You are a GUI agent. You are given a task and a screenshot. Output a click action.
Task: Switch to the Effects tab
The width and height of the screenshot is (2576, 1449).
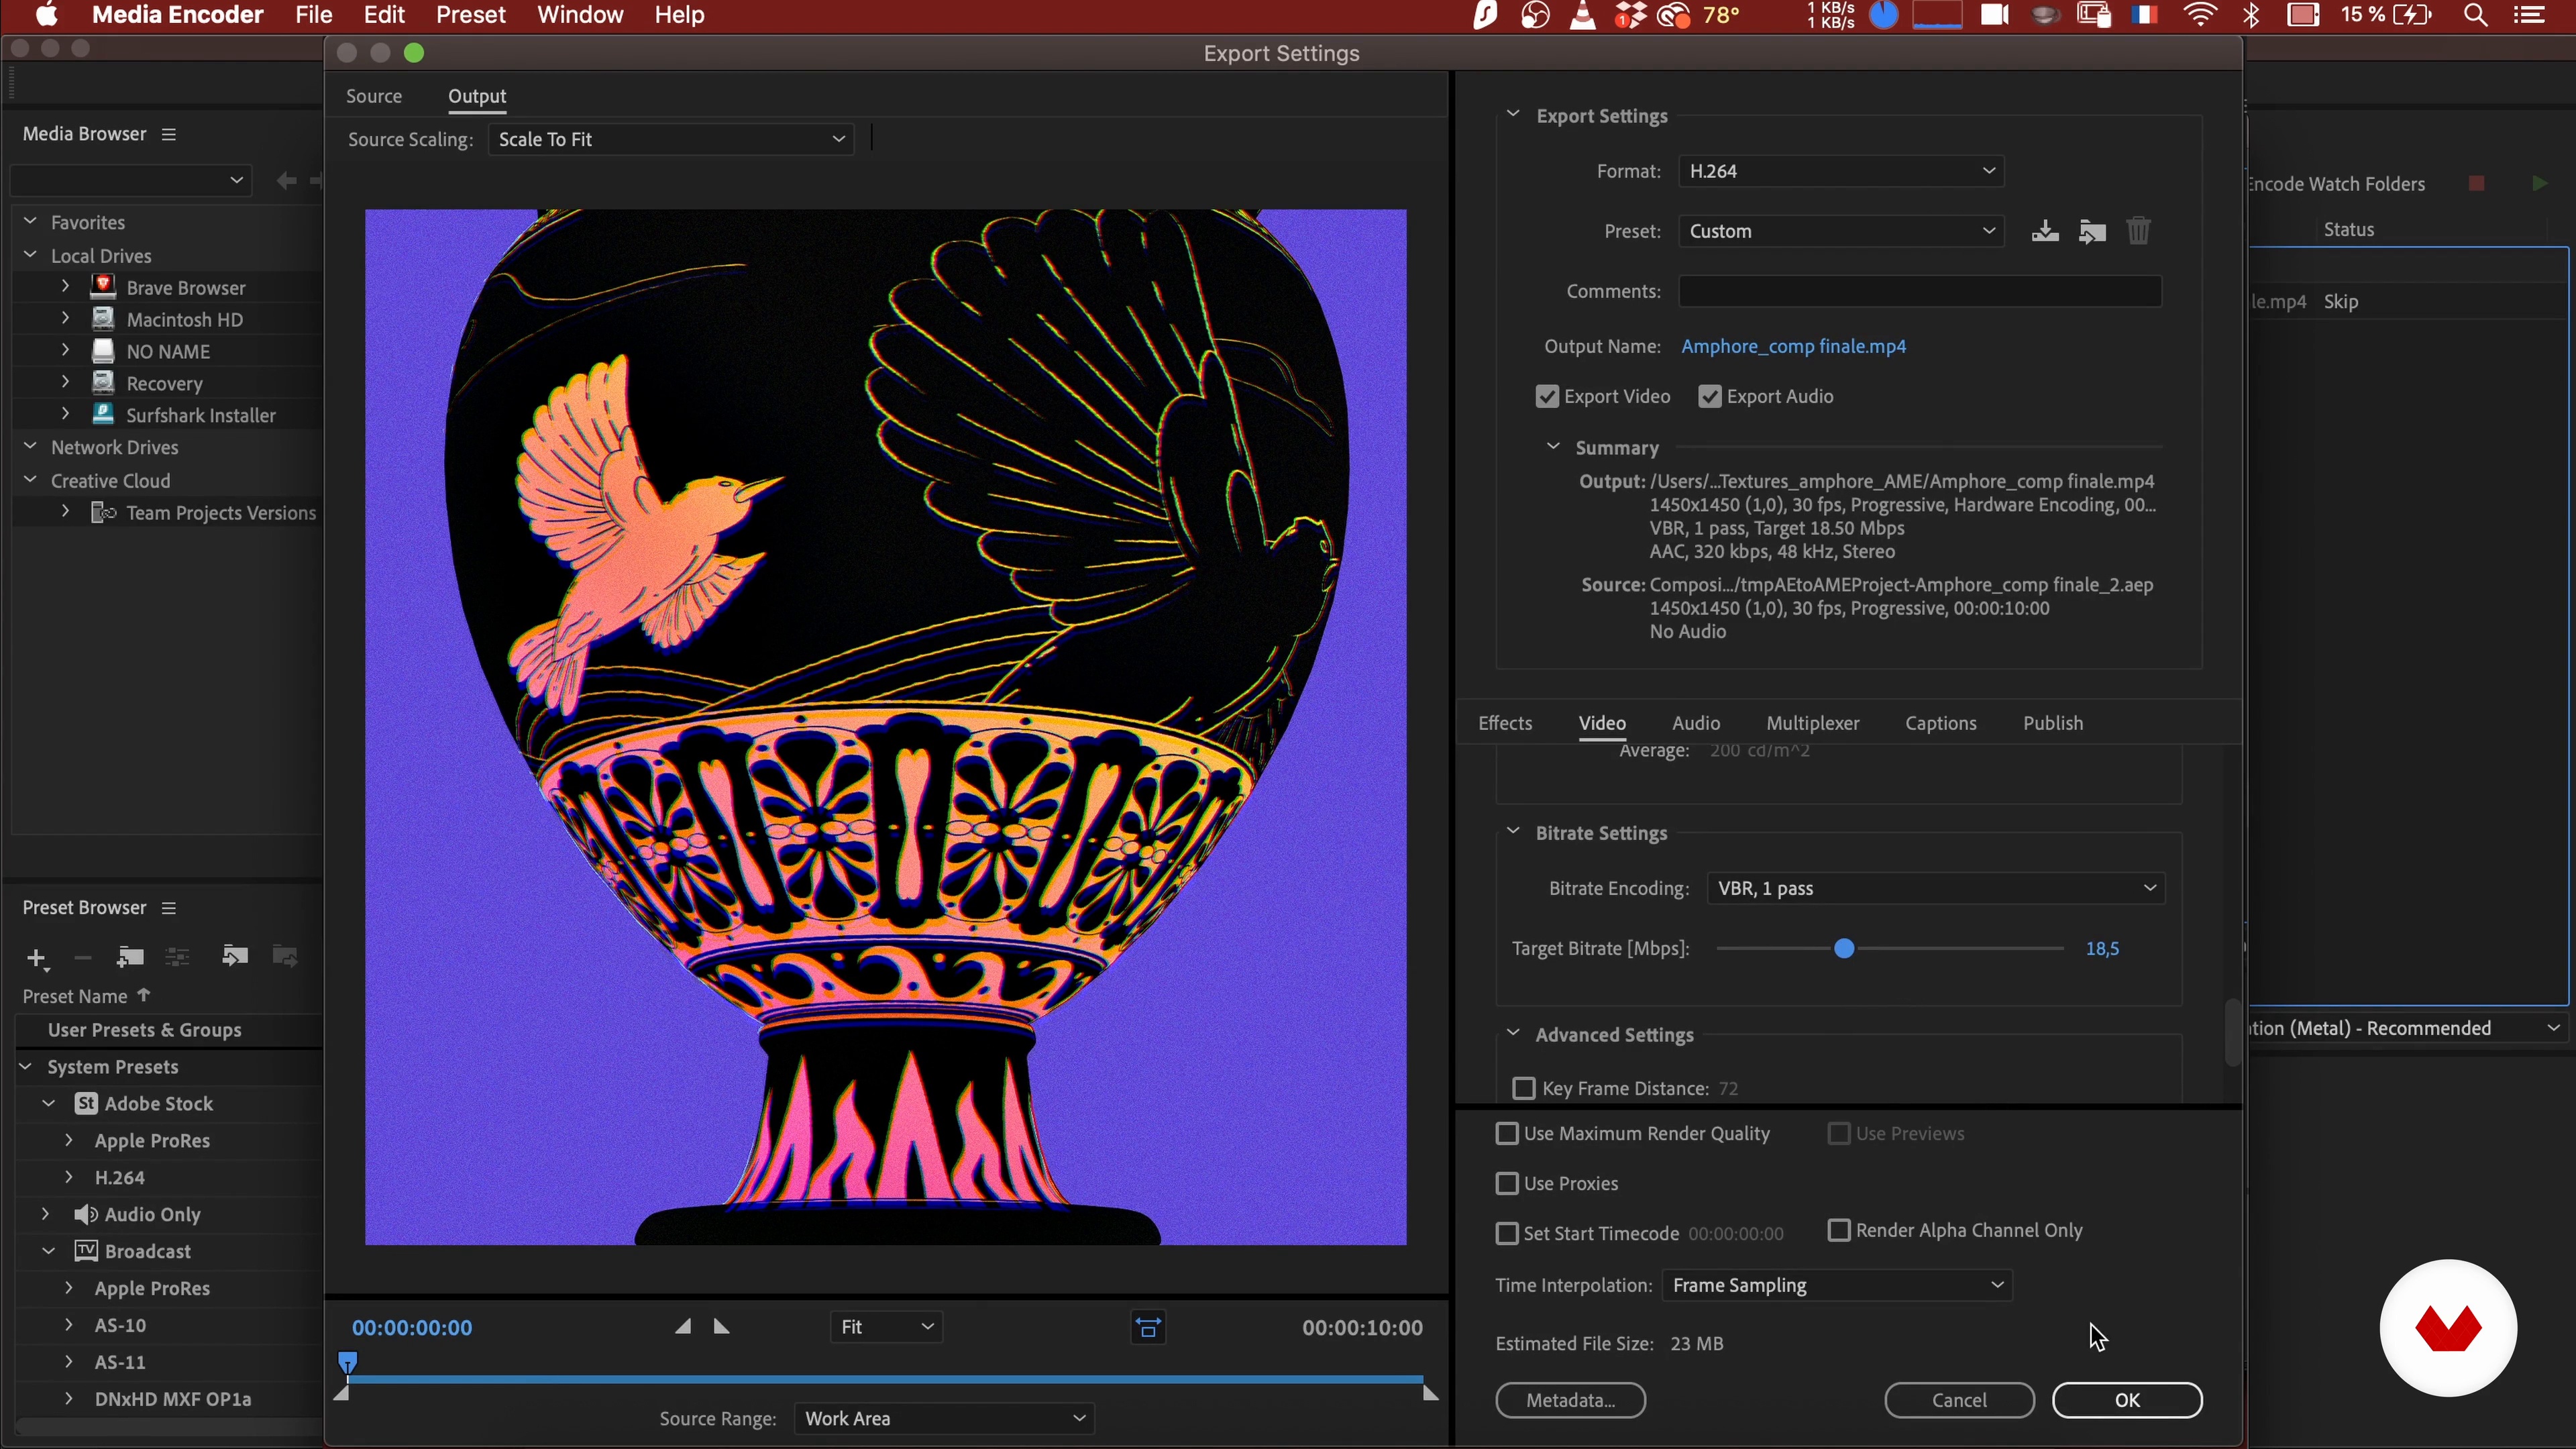tap(1505, 723)
